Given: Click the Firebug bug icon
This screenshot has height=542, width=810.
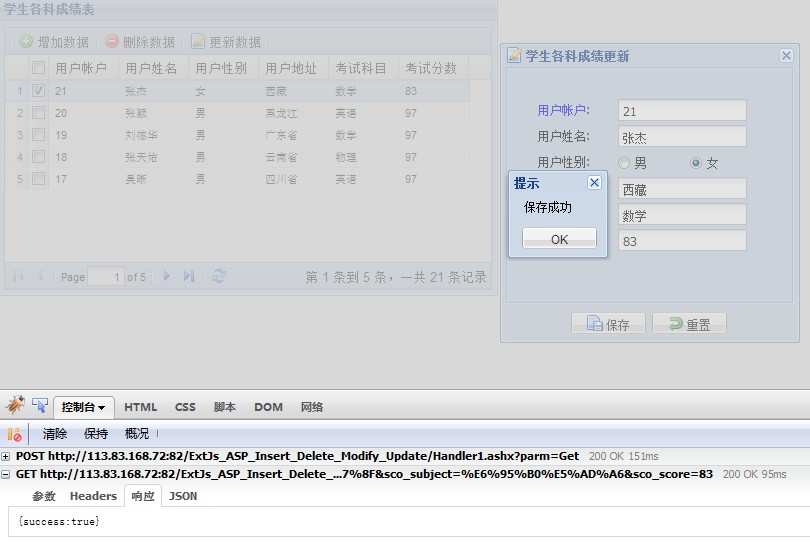Looking at the screenshot, I should [x=15, y=406].
